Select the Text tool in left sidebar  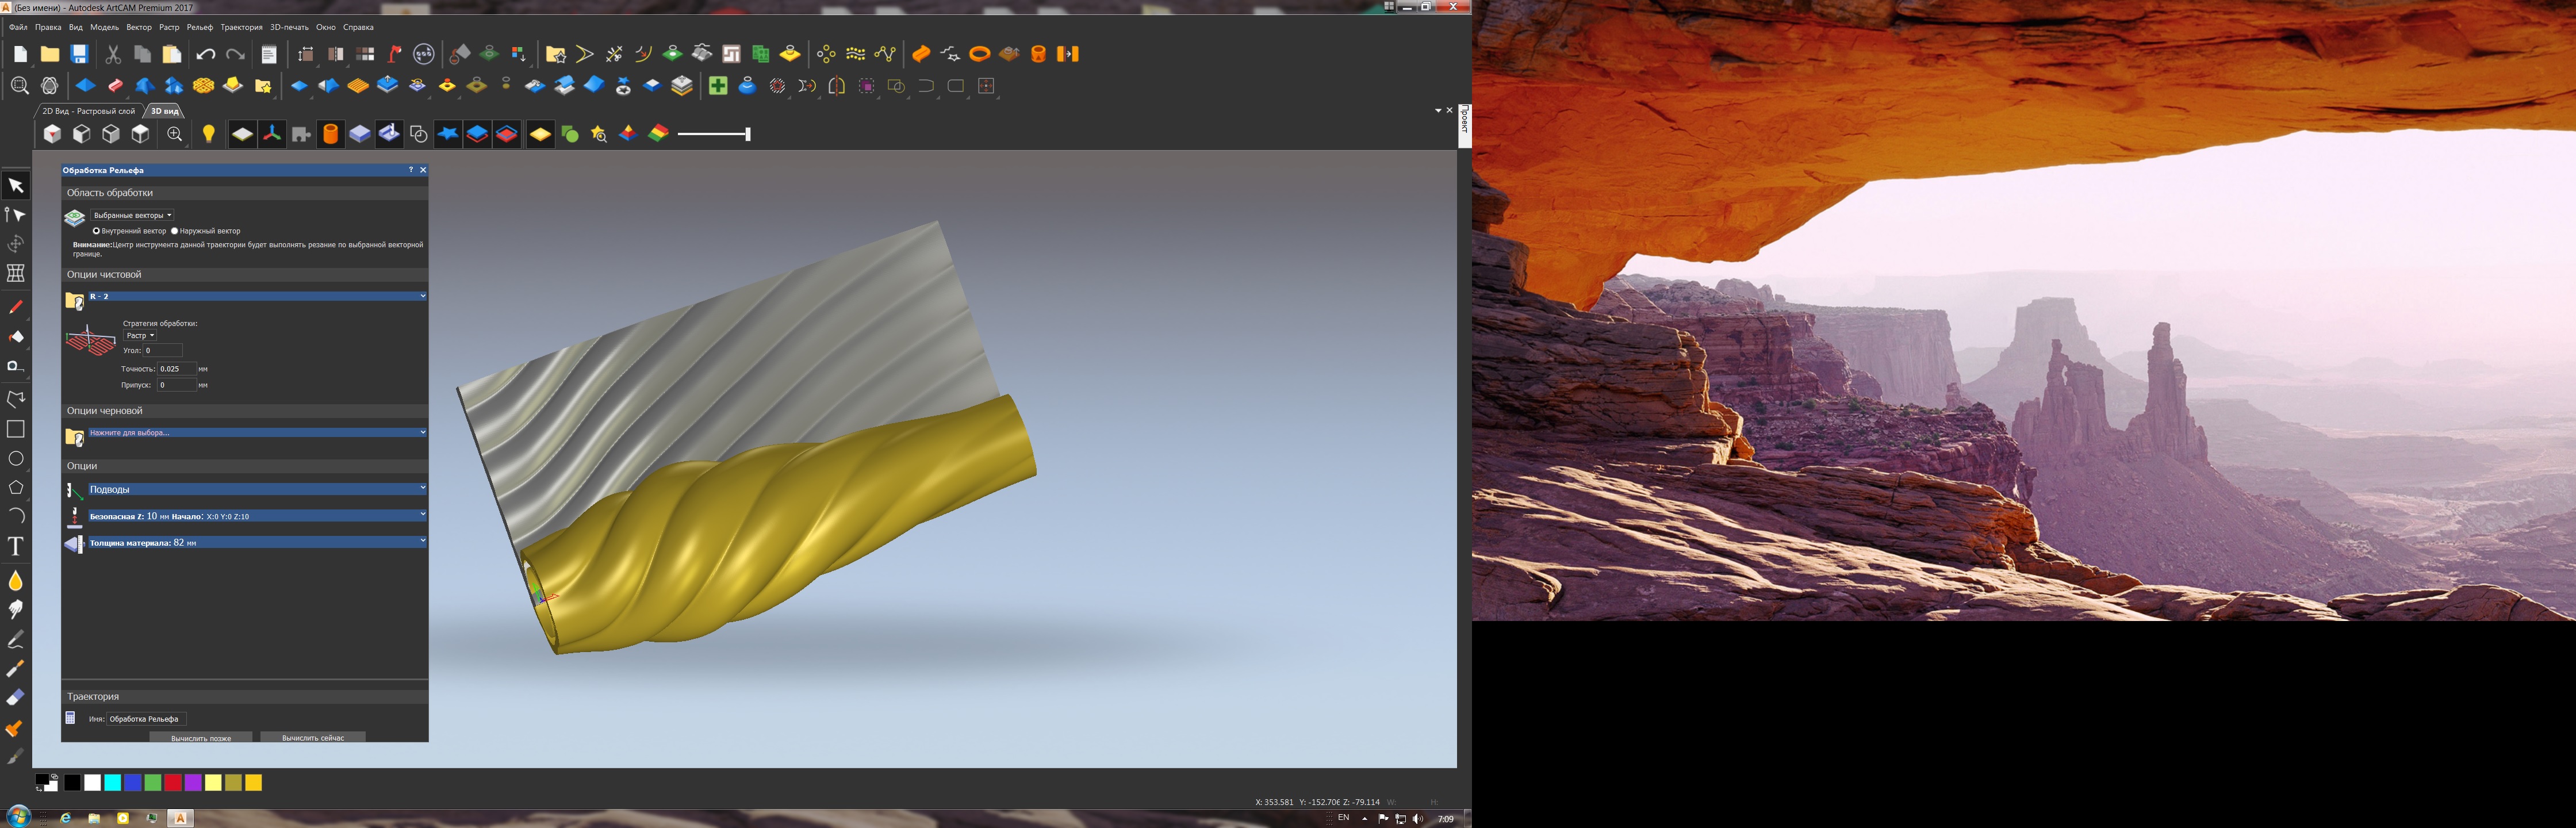[x=15, y=546]
